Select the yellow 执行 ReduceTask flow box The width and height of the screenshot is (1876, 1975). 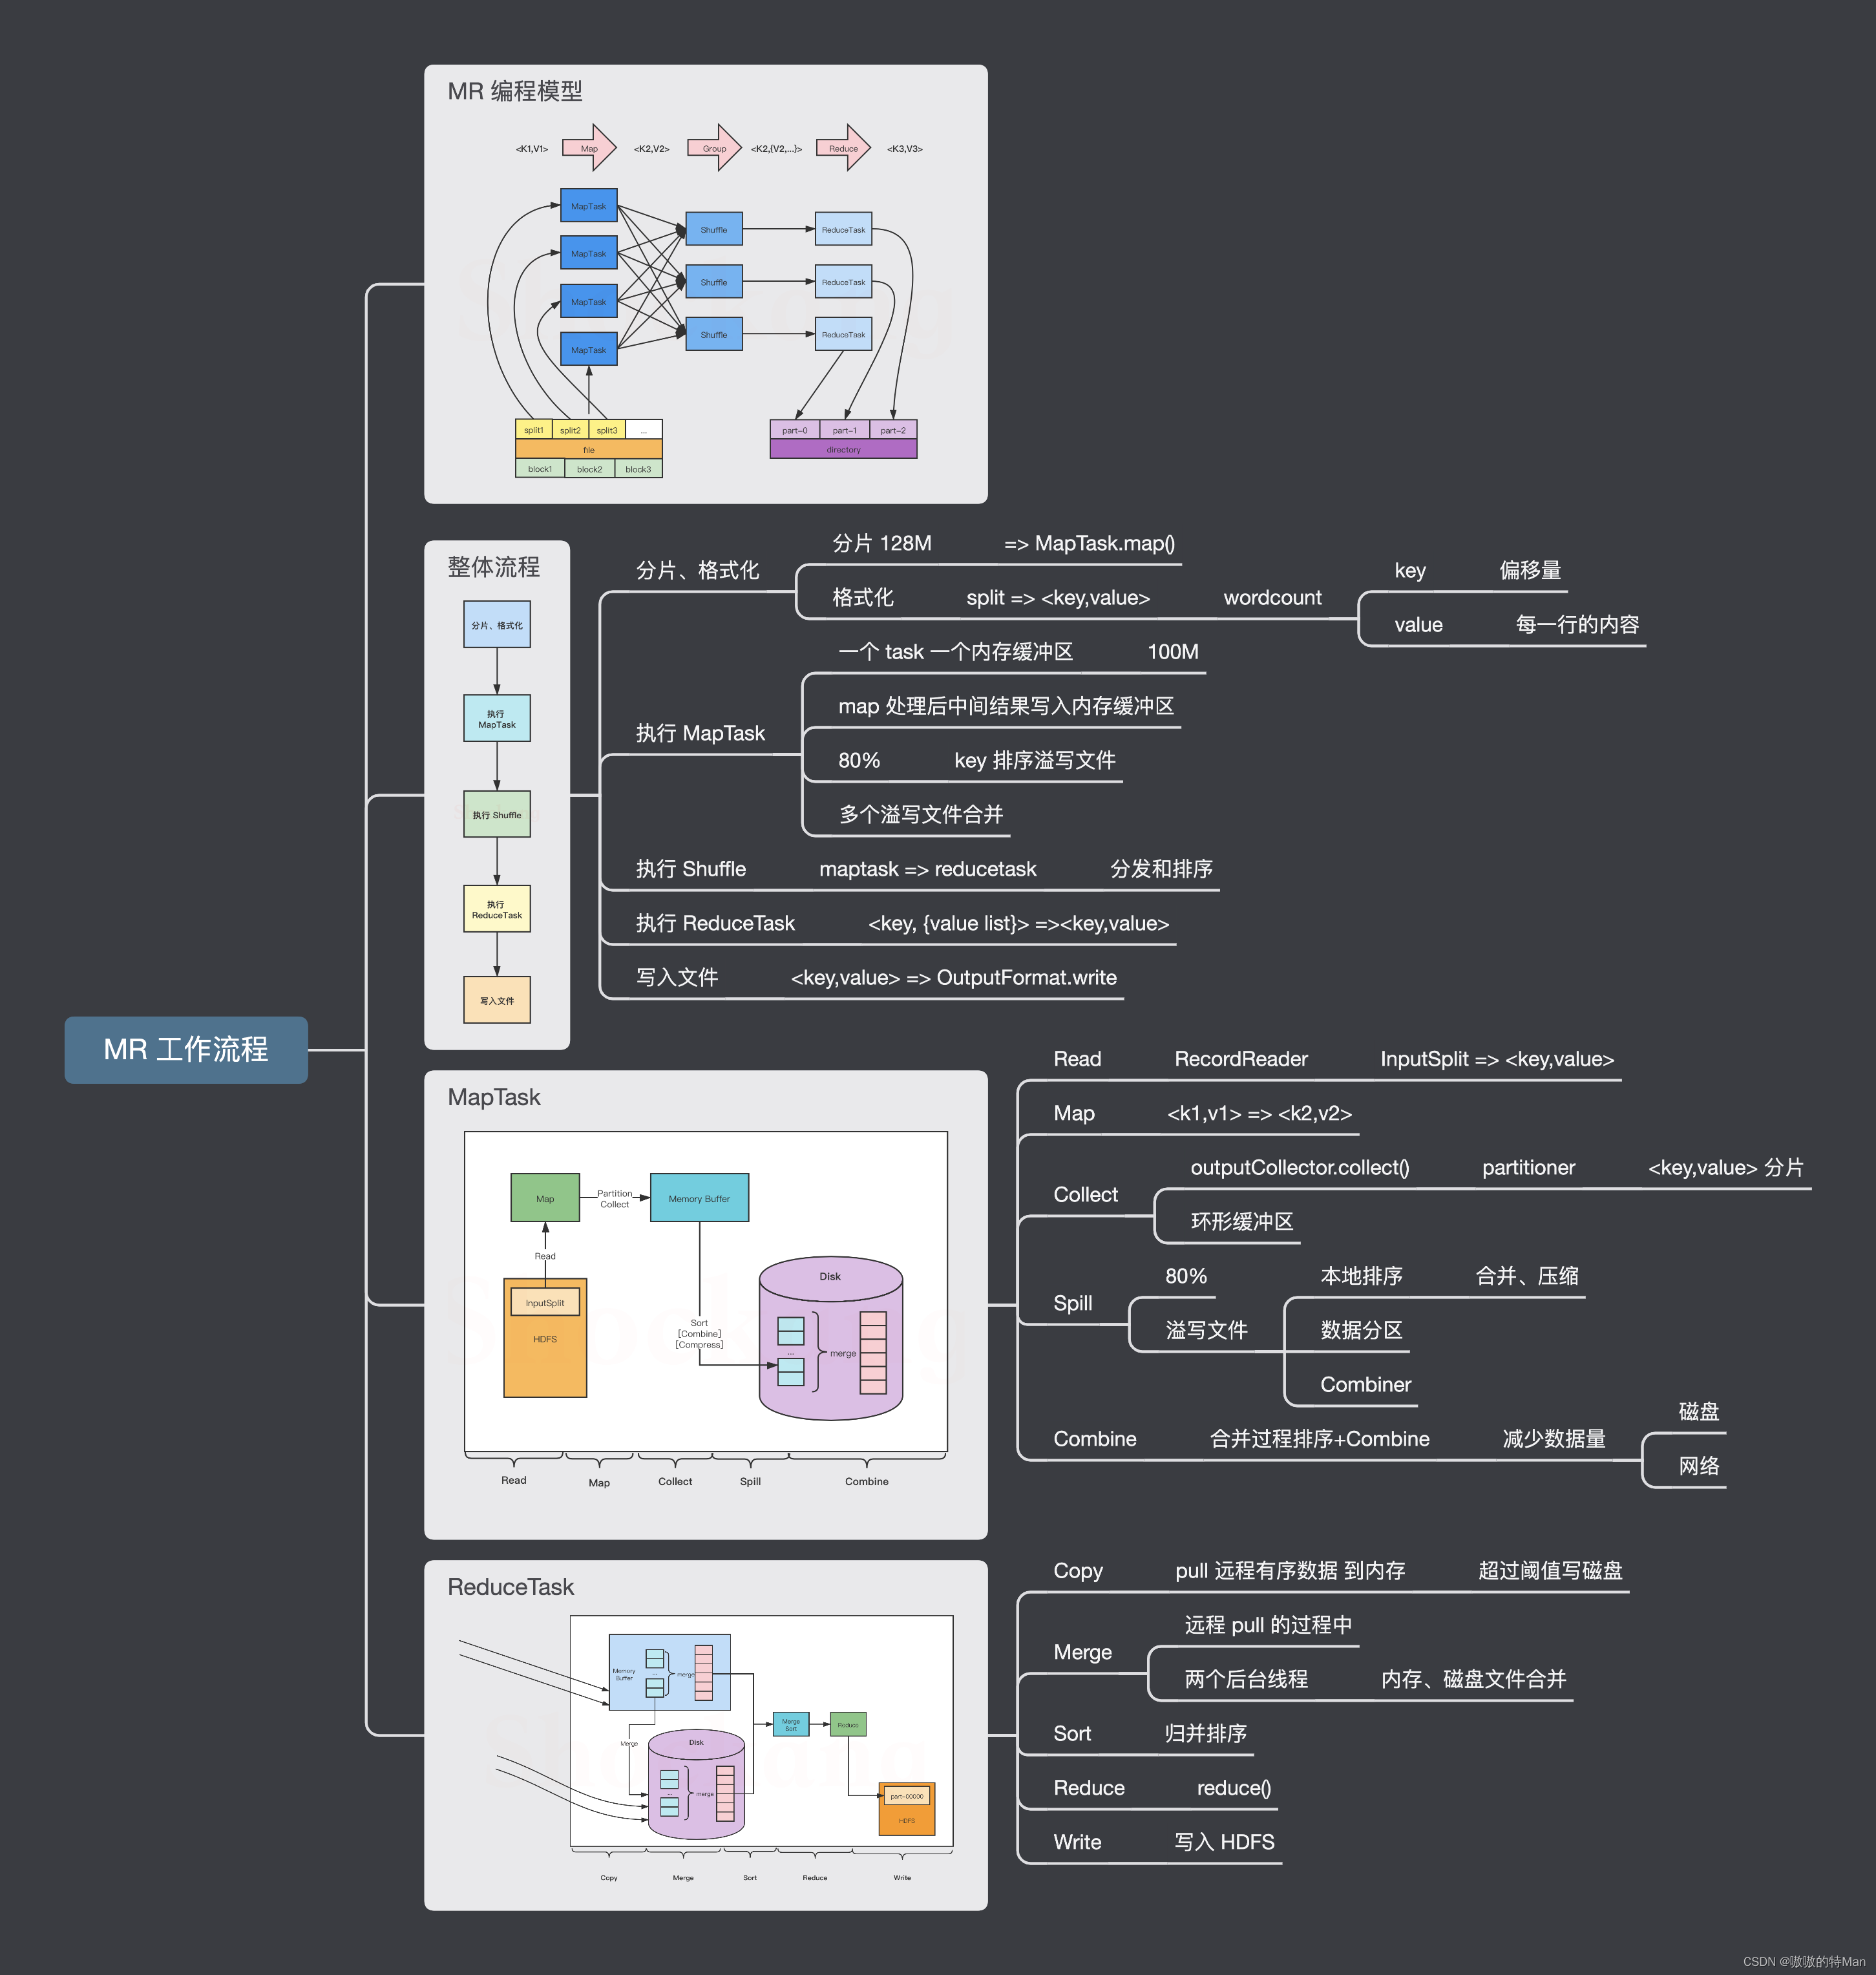click(496, 909)
